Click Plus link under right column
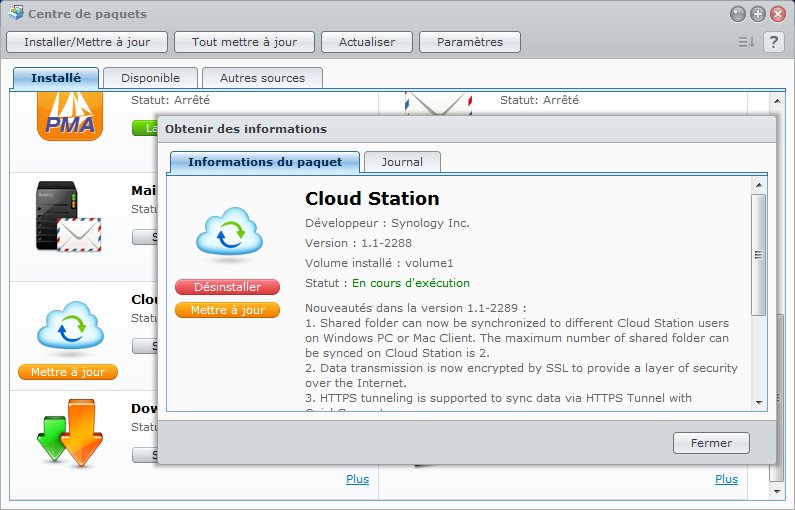Image resolution: width=795 pixels, height=510 pixels. click(x=727, y=479)
